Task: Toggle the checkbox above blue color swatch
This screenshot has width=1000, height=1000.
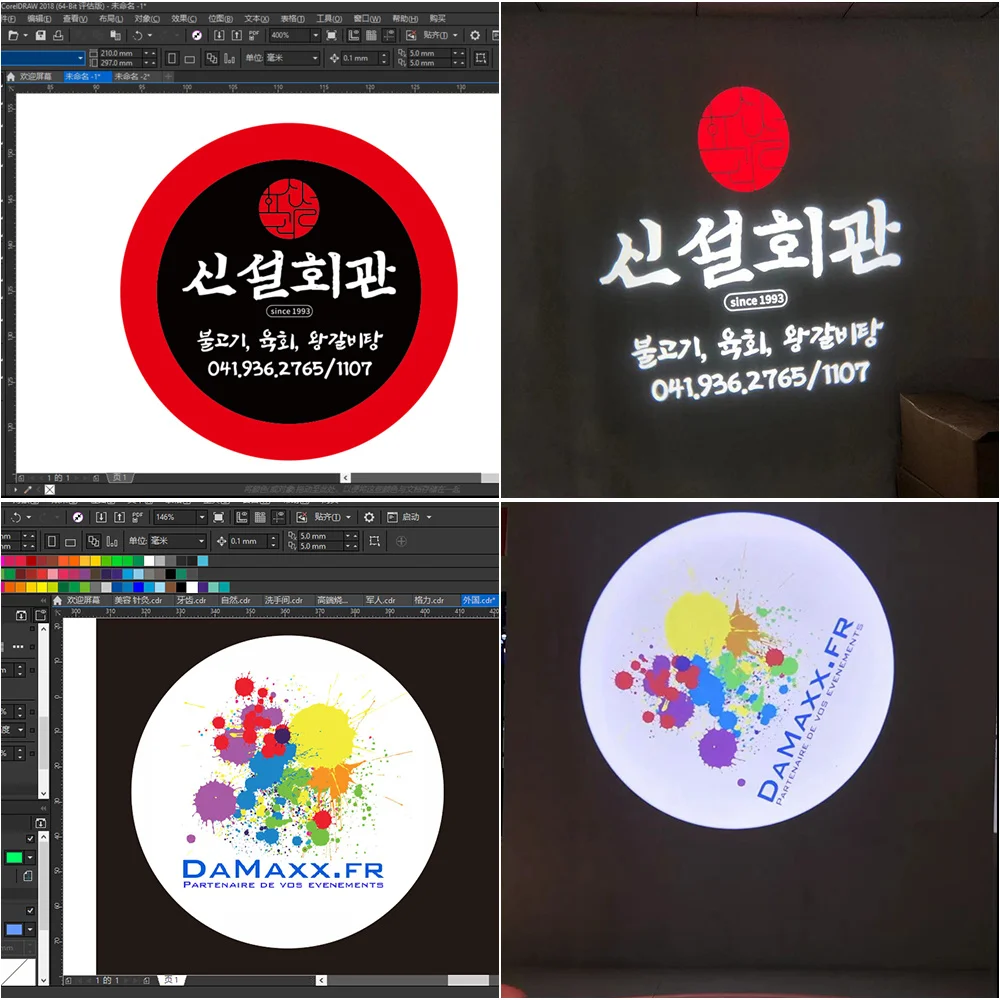Action: tap(30, 911)
